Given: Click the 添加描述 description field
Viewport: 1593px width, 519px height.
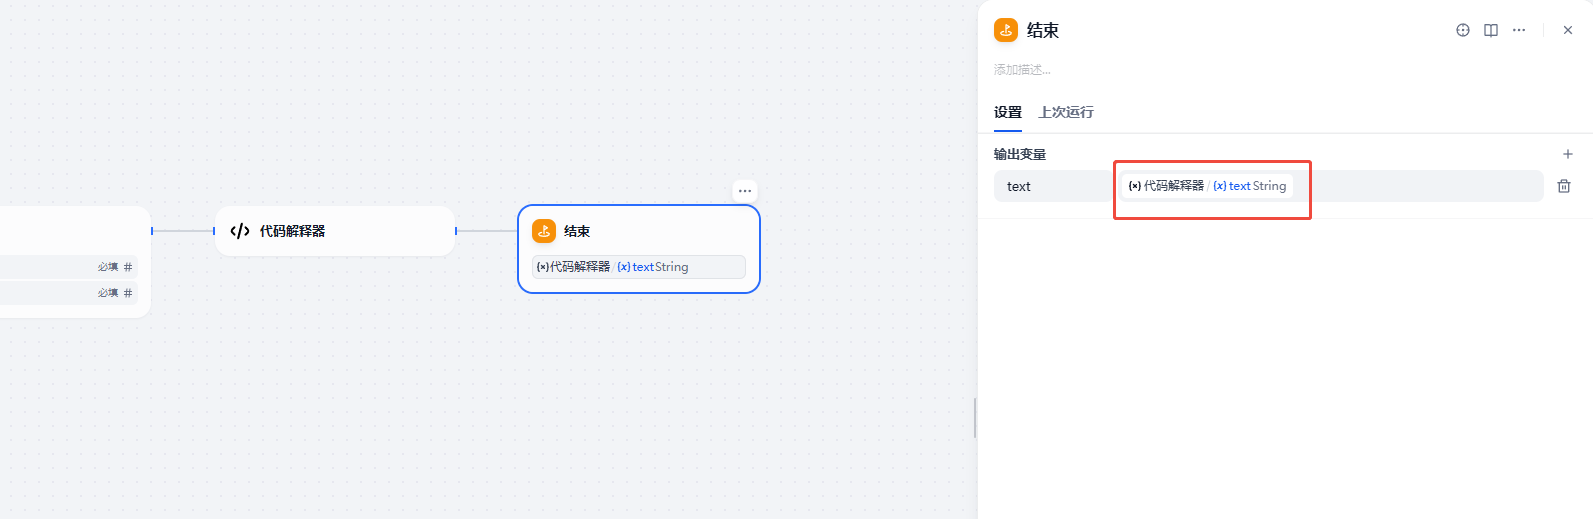Looking at the screenshot, I should point(1022,70).
